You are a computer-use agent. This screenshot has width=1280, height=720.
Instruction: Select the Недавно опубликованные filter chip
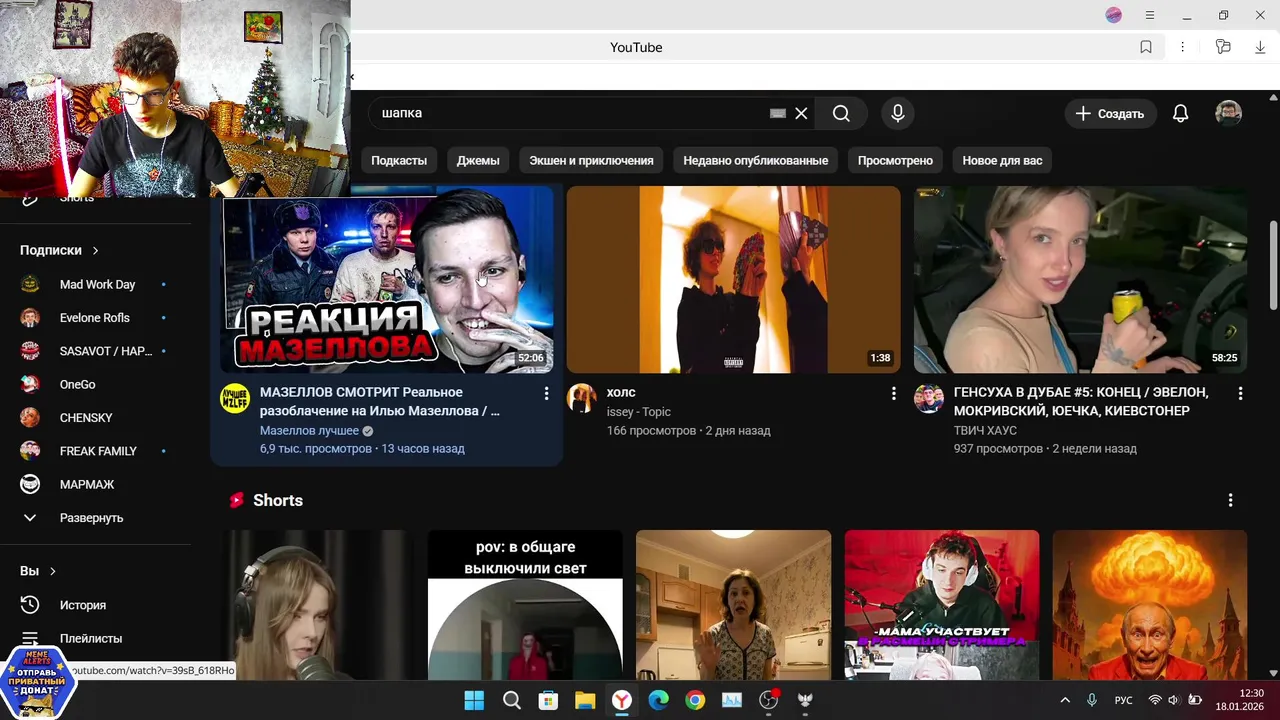[x=756, y=160]
